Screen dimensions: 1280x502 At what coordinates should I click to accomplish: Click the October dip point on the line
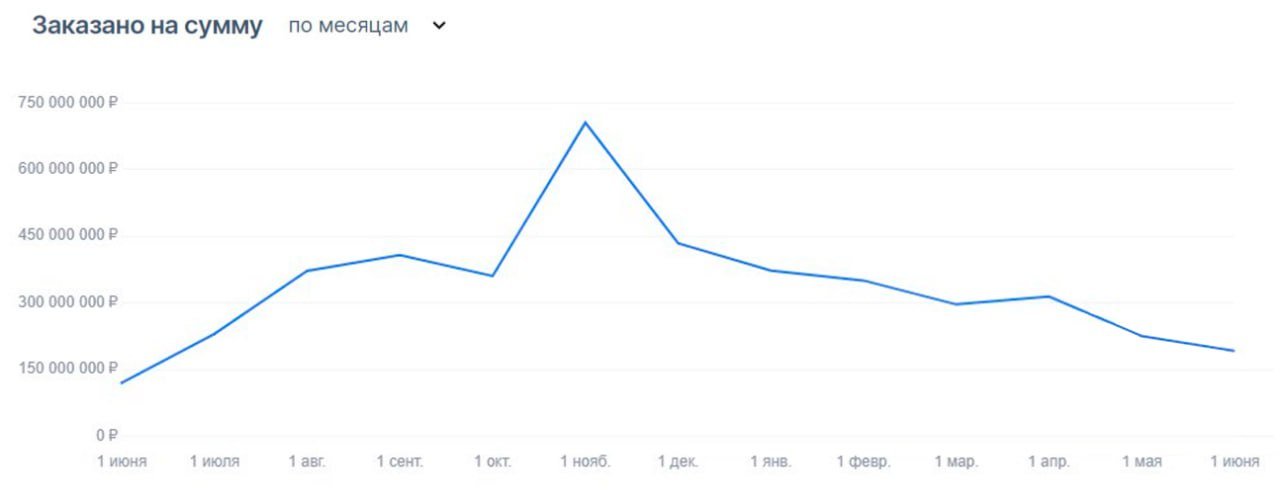click(x=492, y=276)
